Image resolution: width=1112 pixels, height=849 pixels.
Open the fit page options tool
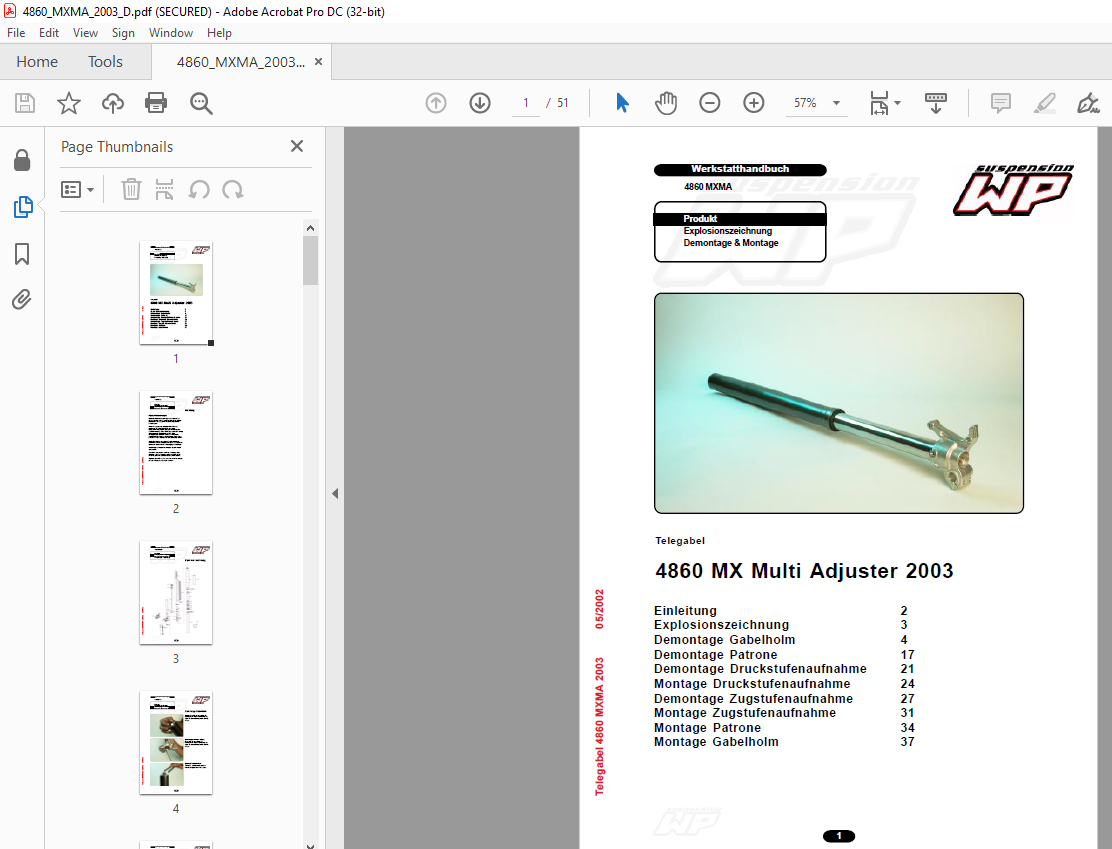click(x=884, y=104)
